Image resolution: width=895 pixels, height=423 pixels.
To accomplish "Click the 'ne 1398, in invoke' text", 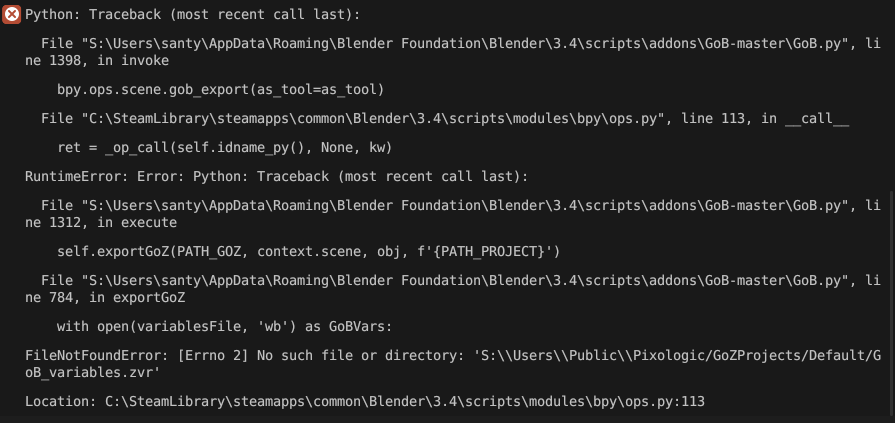I will click(97, 61).
